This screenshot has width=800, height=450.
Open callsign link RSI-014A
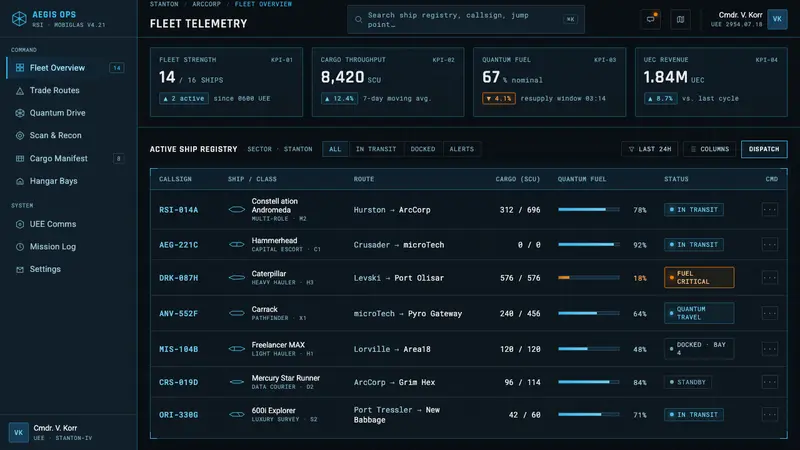tap(179, 210)
